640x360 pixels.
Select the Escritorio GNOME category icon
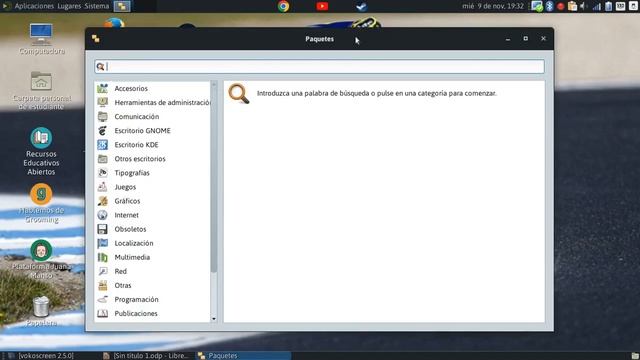pyautogui.click(x=102, y=131)
